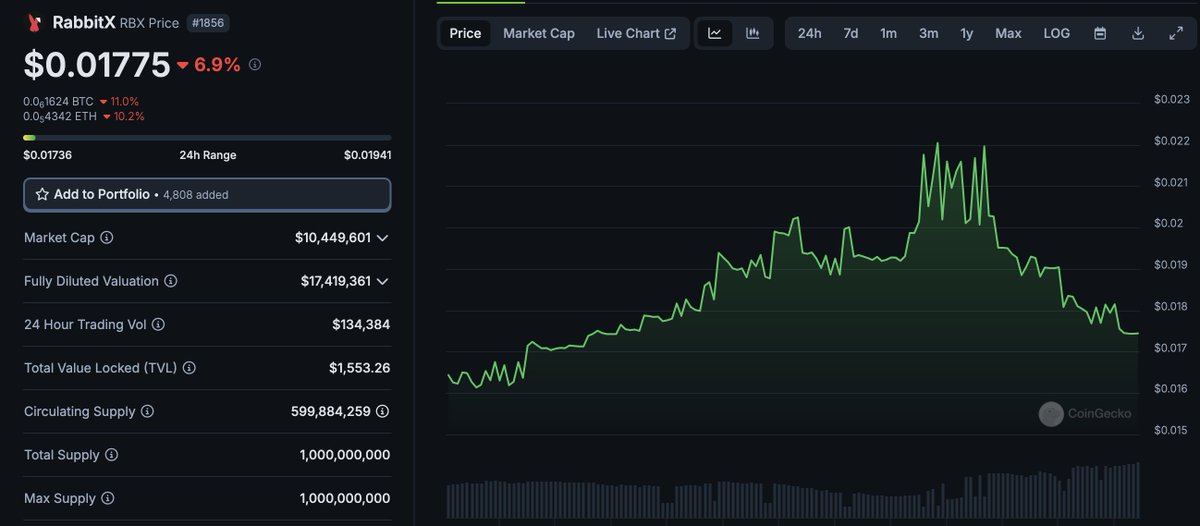The height and width of the screenshot is (526, 1200).
Task: Click the price chart peak near $0.022
Action: [x=937, y=145]
